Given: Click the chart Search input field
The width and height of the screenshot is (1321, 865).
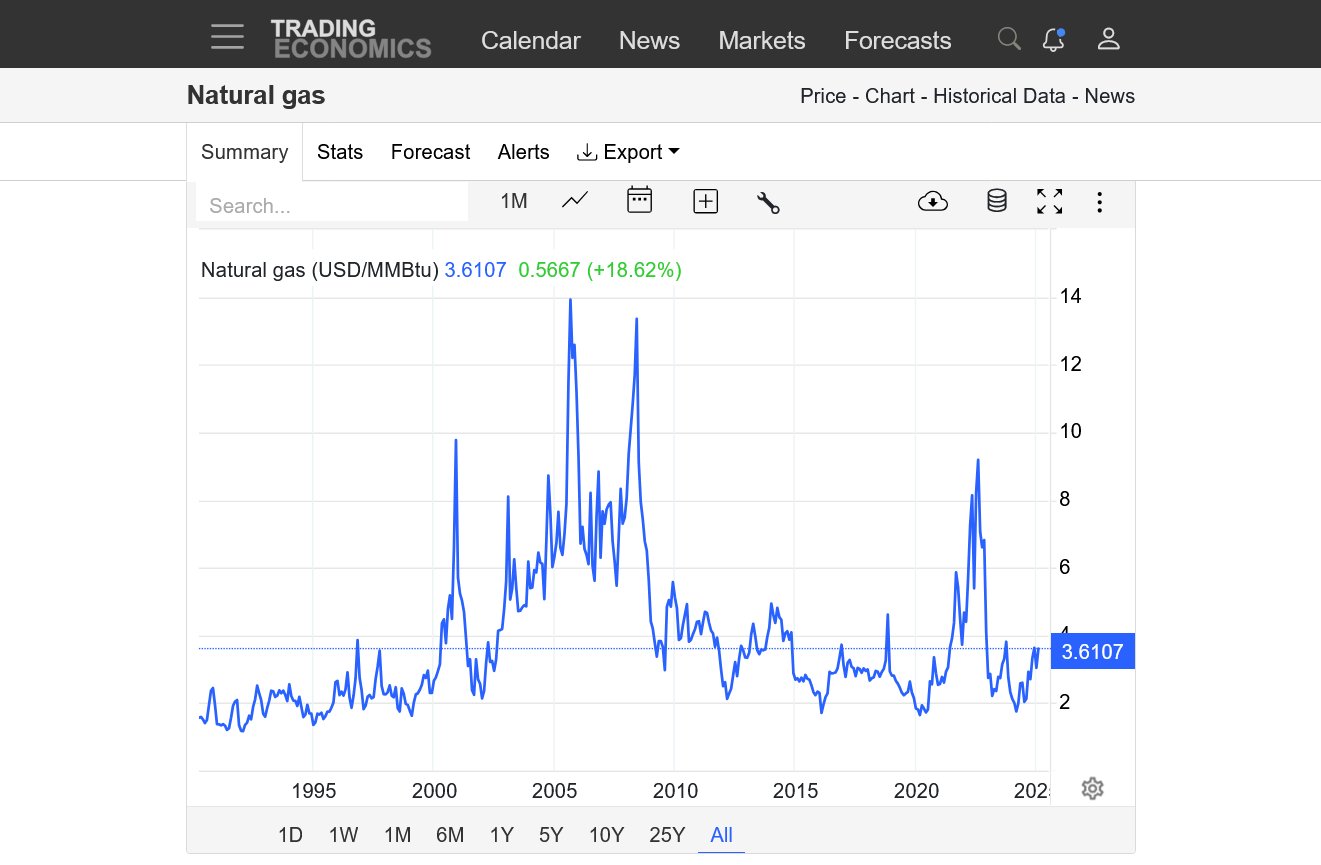Looking at the screenshot, I should click(332, 205).
